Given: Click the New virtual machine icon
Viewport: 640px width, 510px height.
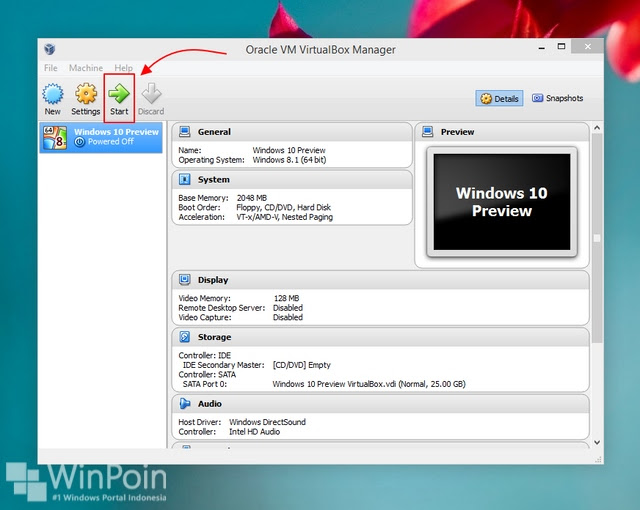Looking at the screenshot, I should (x=53, y=93).
